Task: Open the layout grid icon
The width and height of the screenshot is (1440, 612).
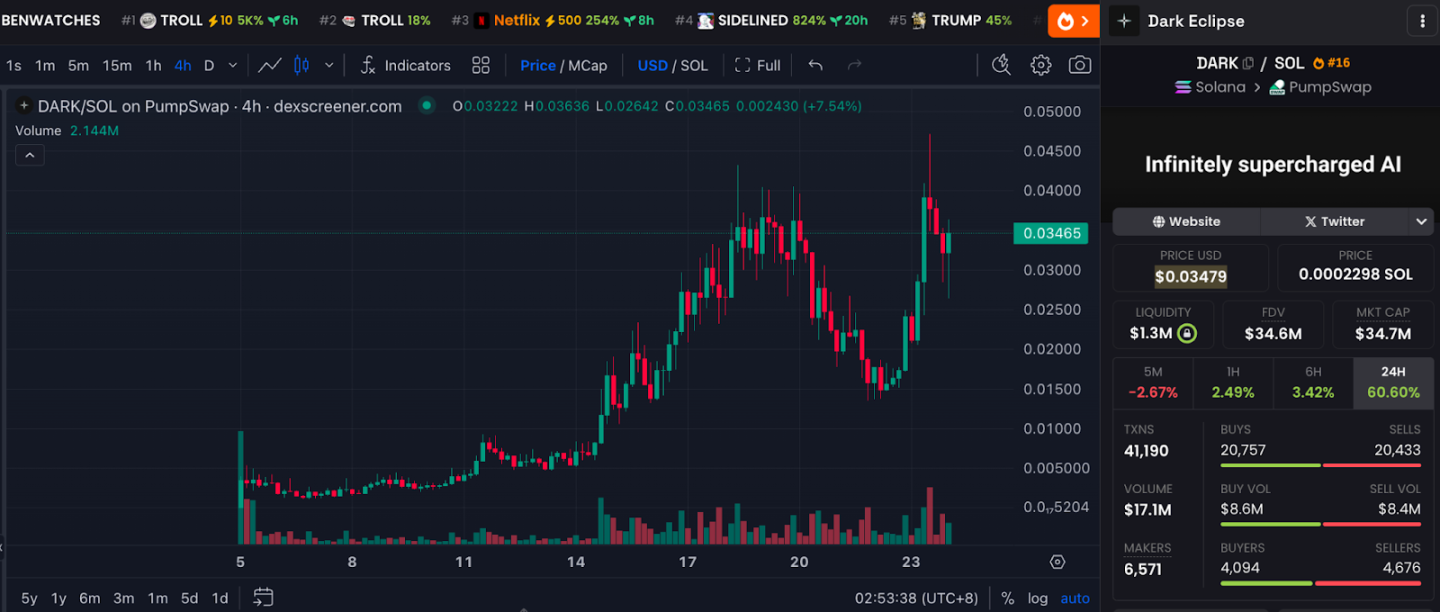Action: coord(481,65)
